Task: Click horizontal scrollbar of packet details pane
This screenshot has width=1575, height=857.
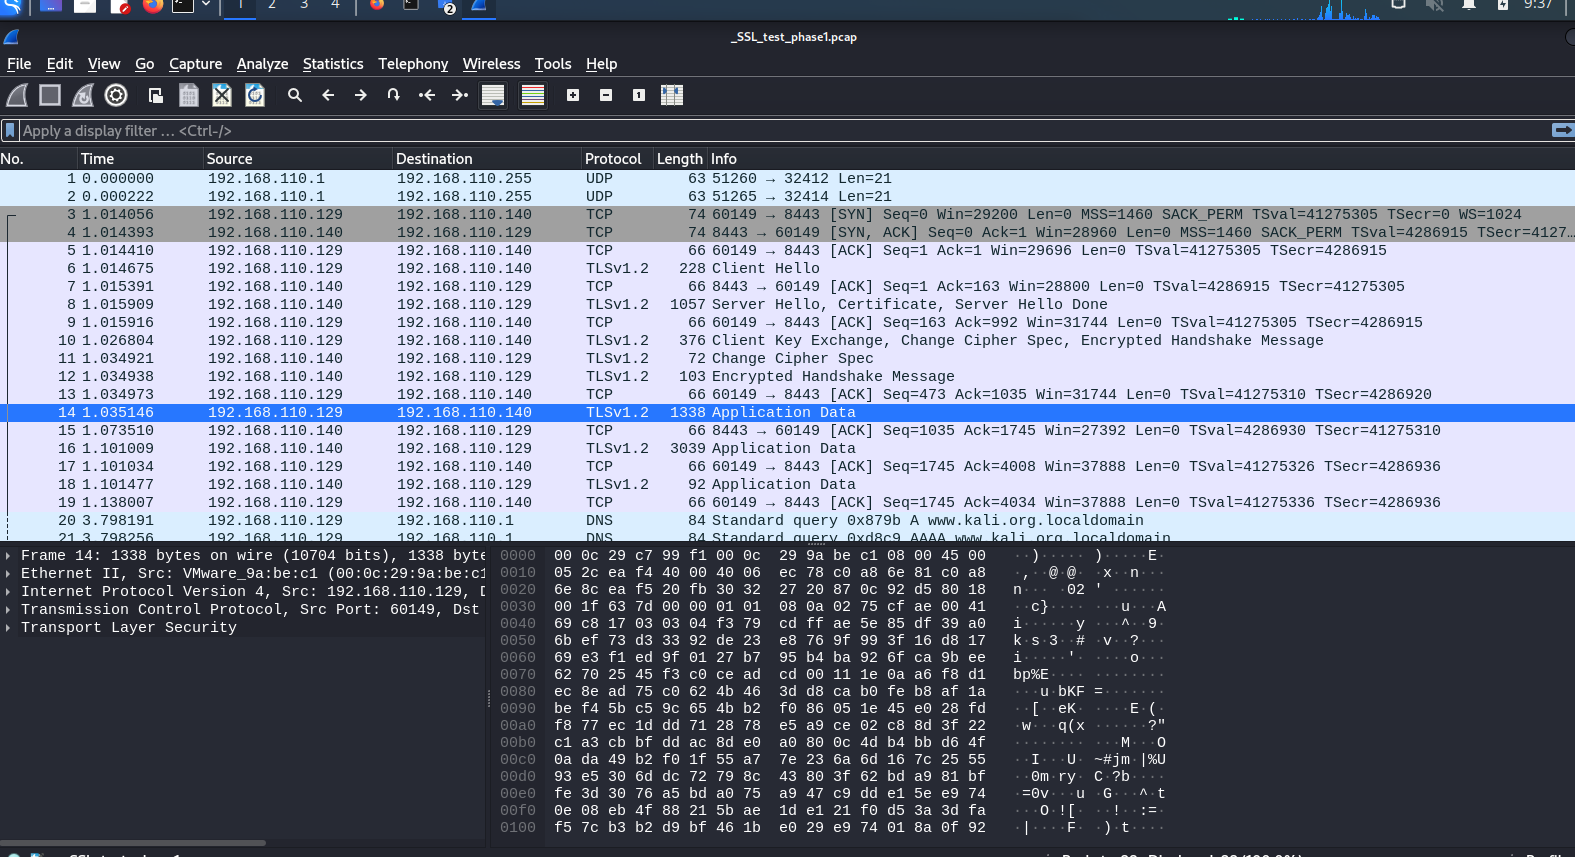Action: click(x=133, y=843)
